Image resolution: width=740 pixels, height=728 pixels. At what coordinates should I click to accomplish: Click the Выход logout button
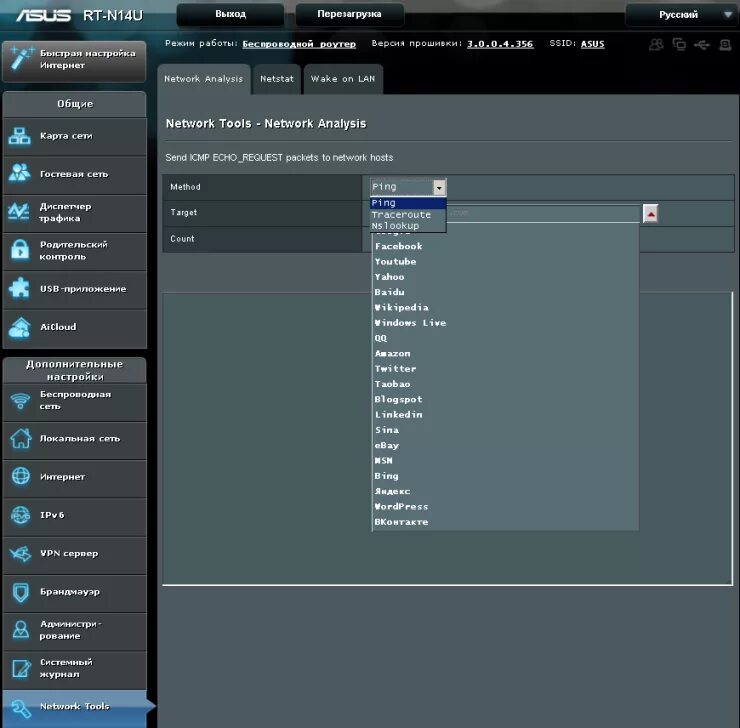[x=230, y=14]
